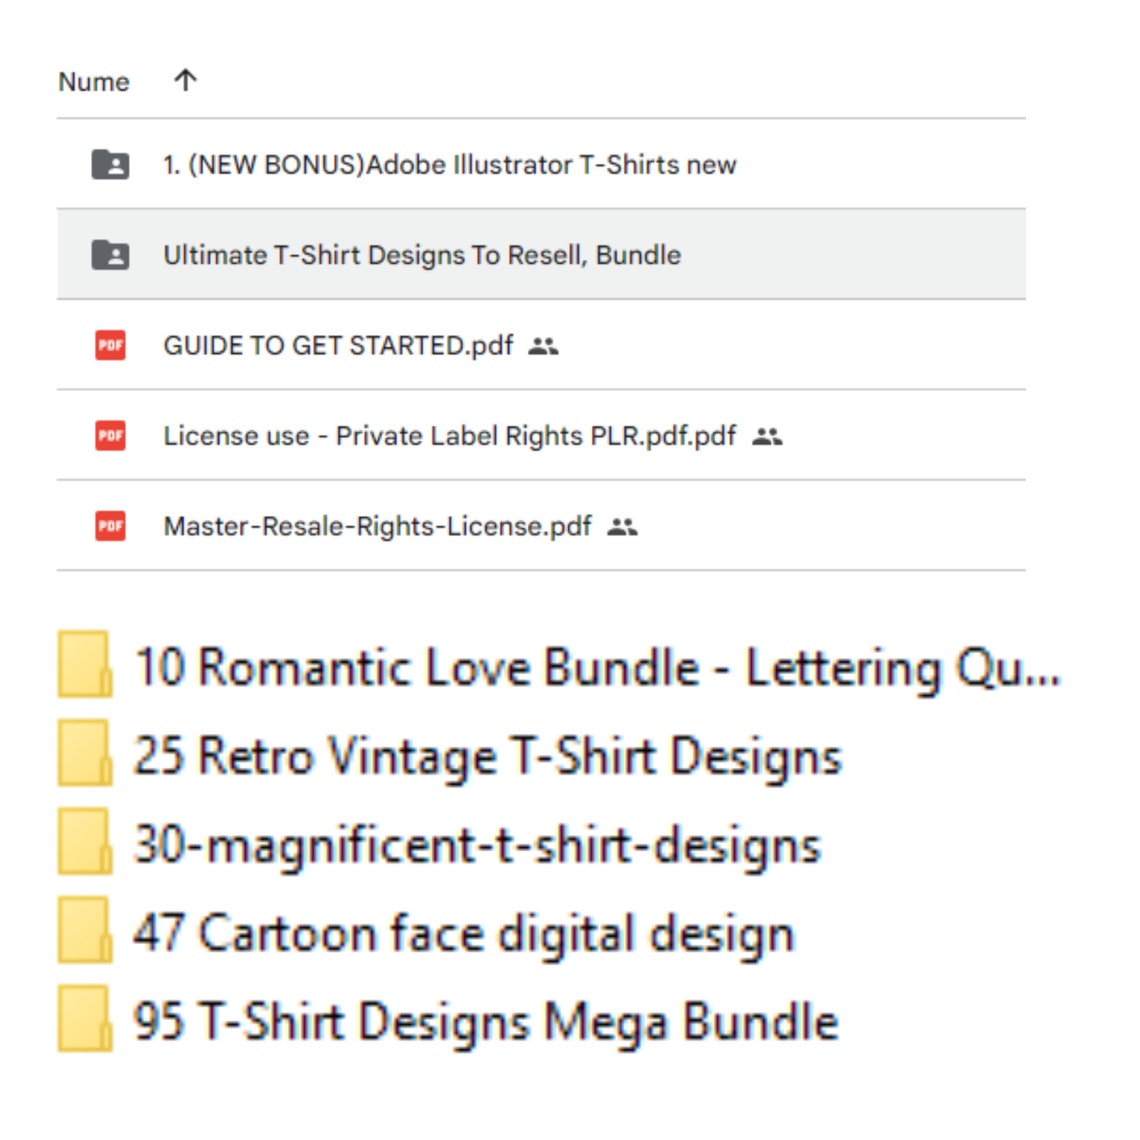Select the 1. (NEW BONUS) Adobe Illustrator folder name

[448, 164]
